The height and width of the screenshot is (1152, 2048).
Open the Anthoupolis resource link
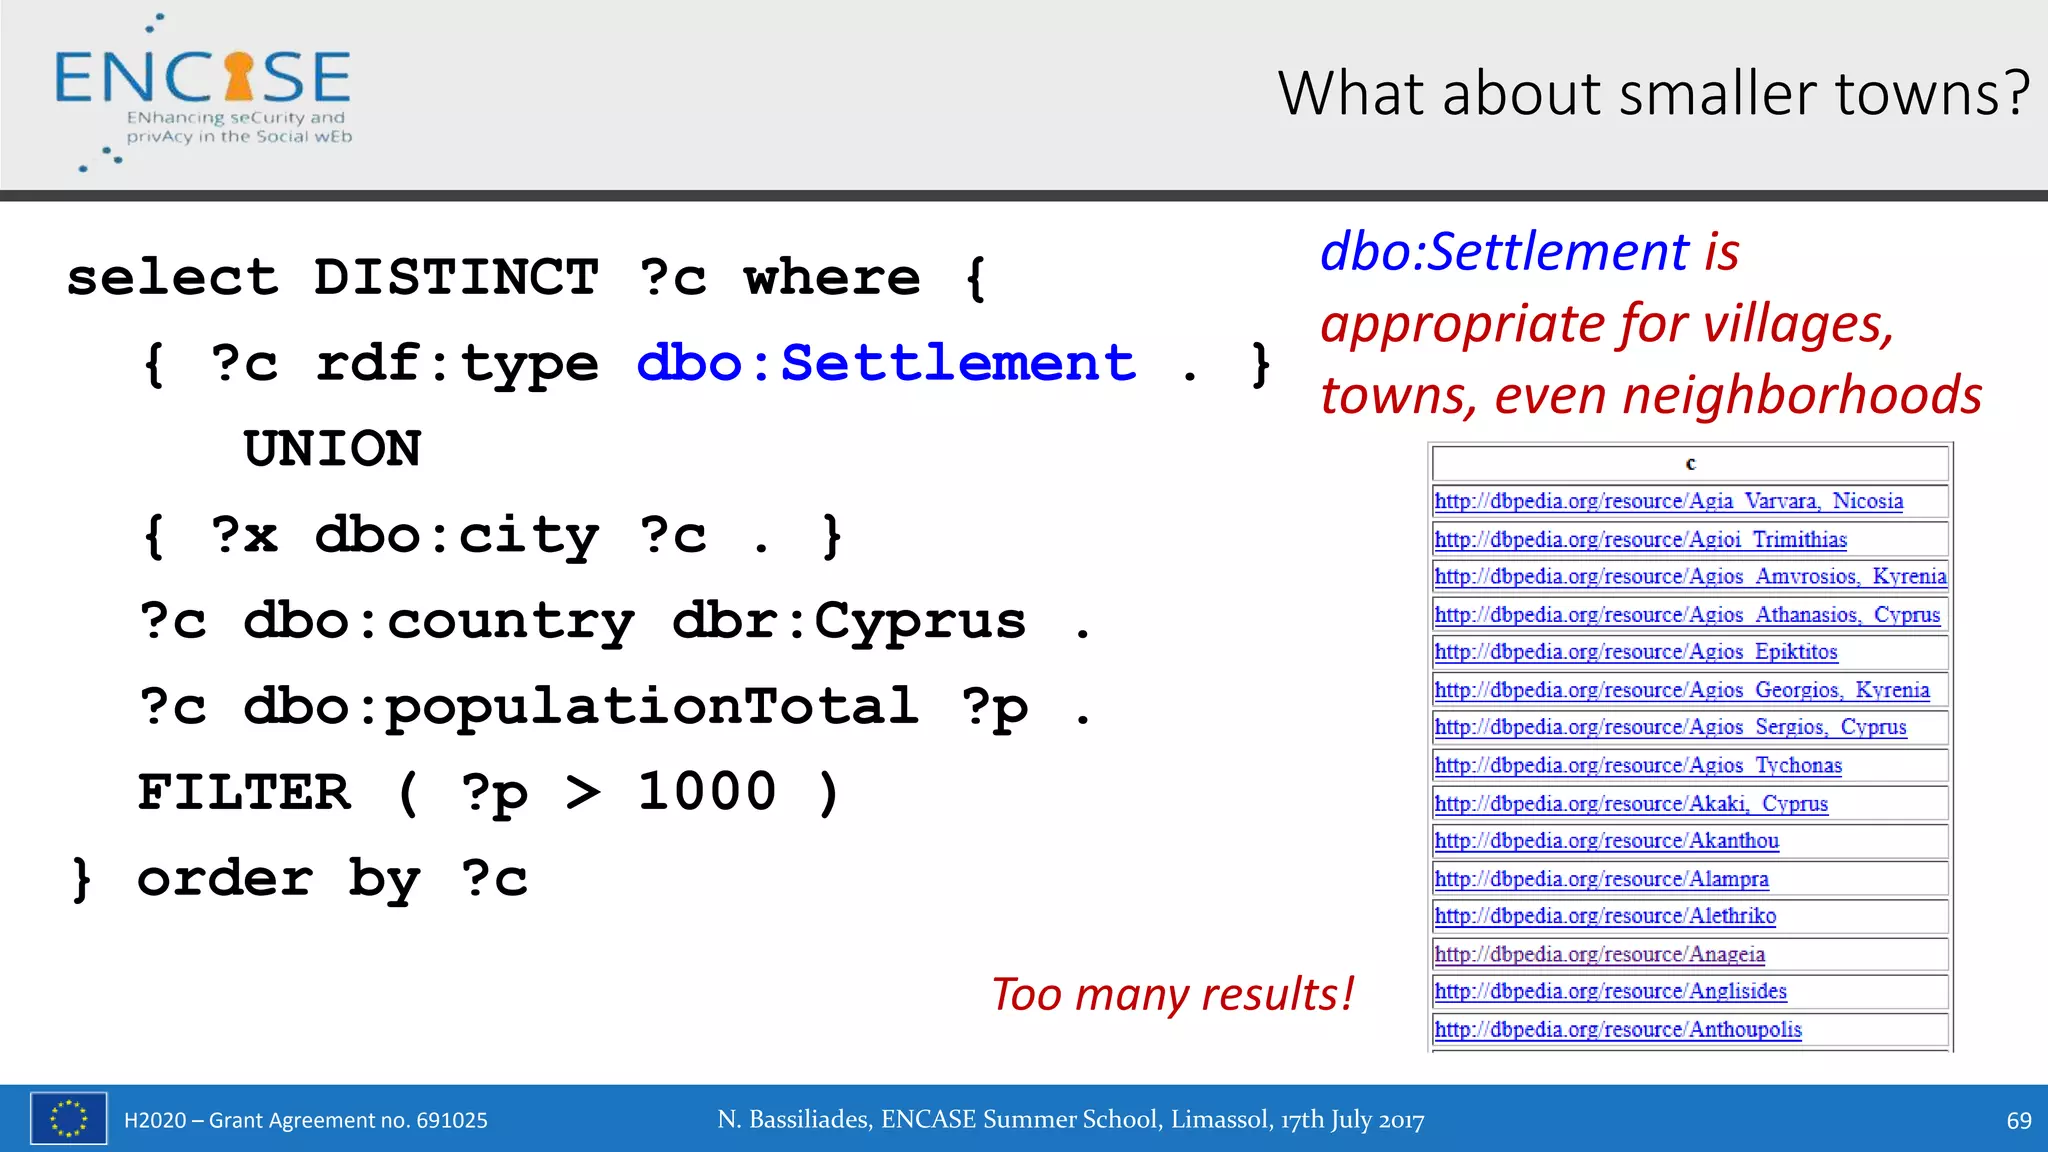1617,1029
